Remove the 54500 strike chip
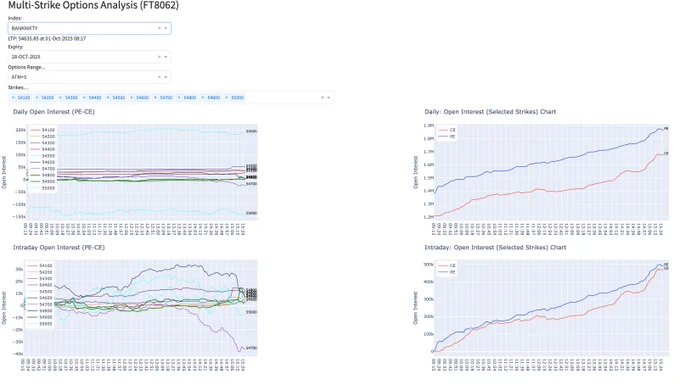 click(x=108, y=98)
